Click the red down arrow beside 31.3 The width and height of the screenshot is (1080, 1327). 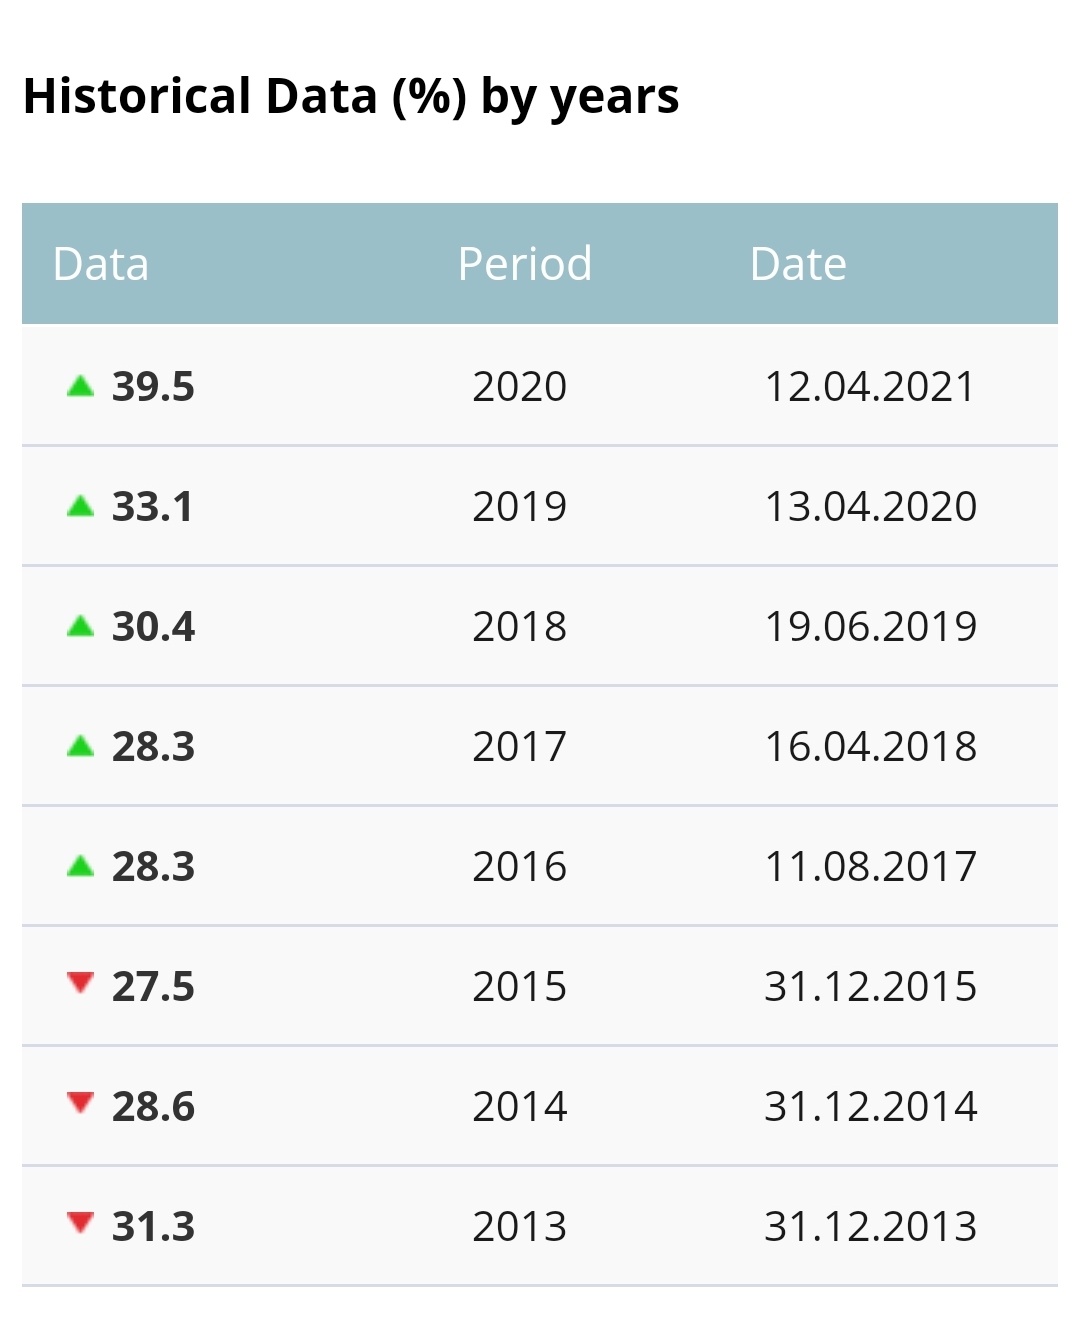tap(80, 1223)
